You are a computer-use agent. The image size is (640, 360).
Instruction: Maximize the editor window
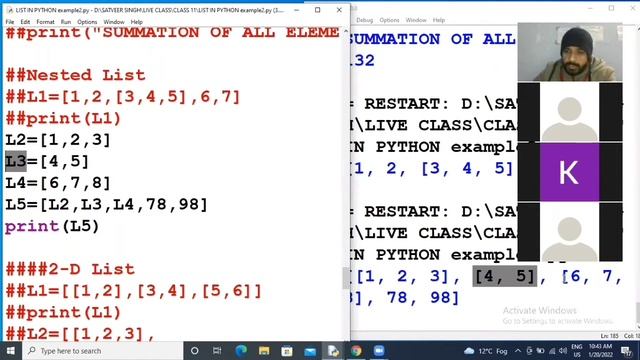coord(318,10)
